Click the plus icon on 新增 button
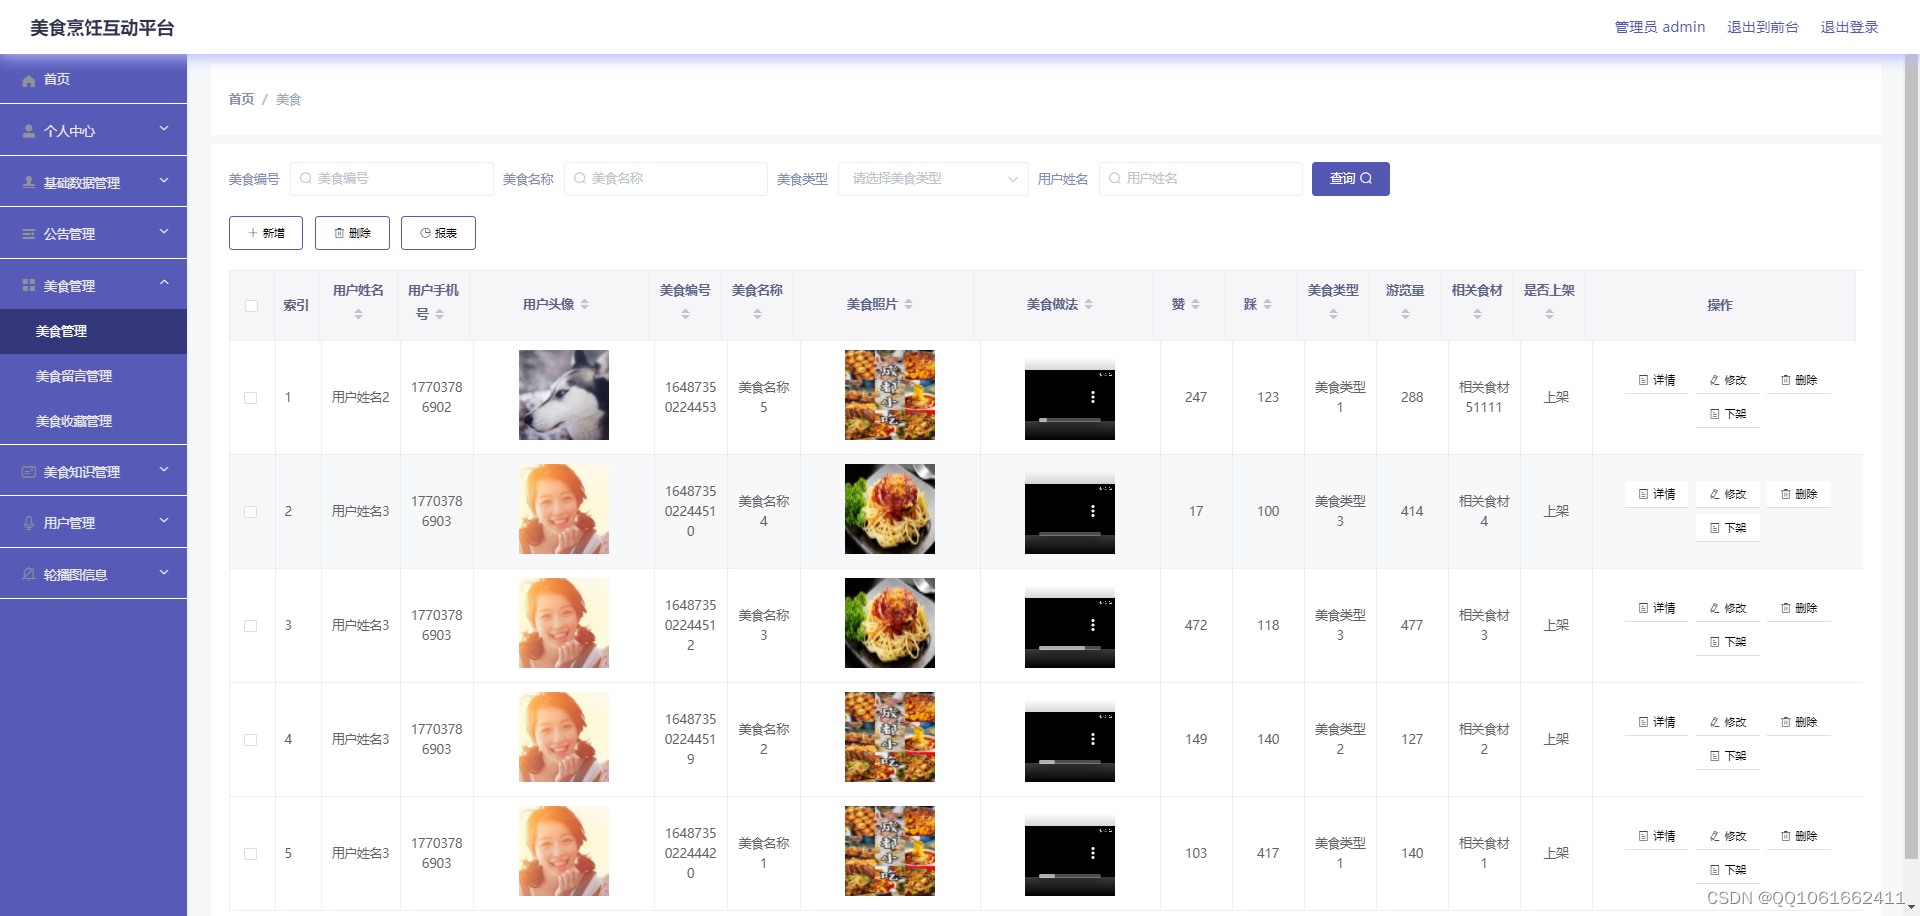1920x916 pixels. (x=253, y=233)
